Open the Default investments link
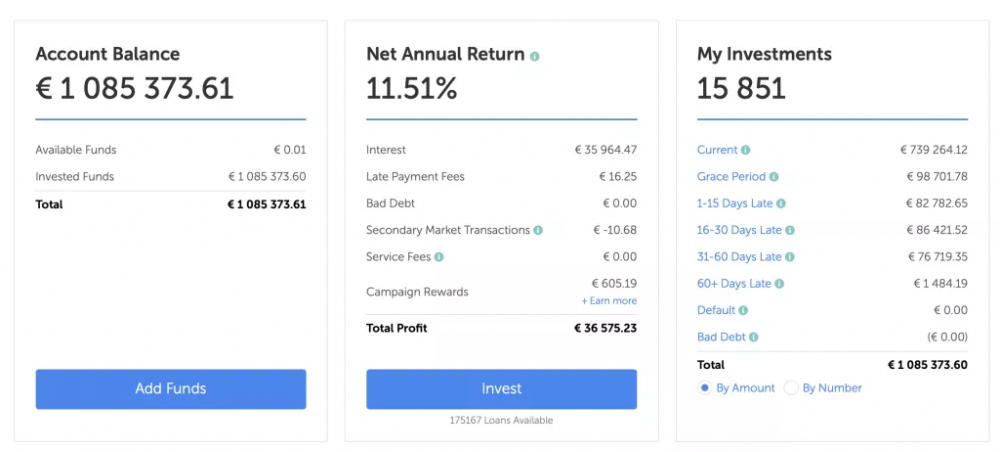This screenshot has height=452, width=1000. tap(716, 311)
